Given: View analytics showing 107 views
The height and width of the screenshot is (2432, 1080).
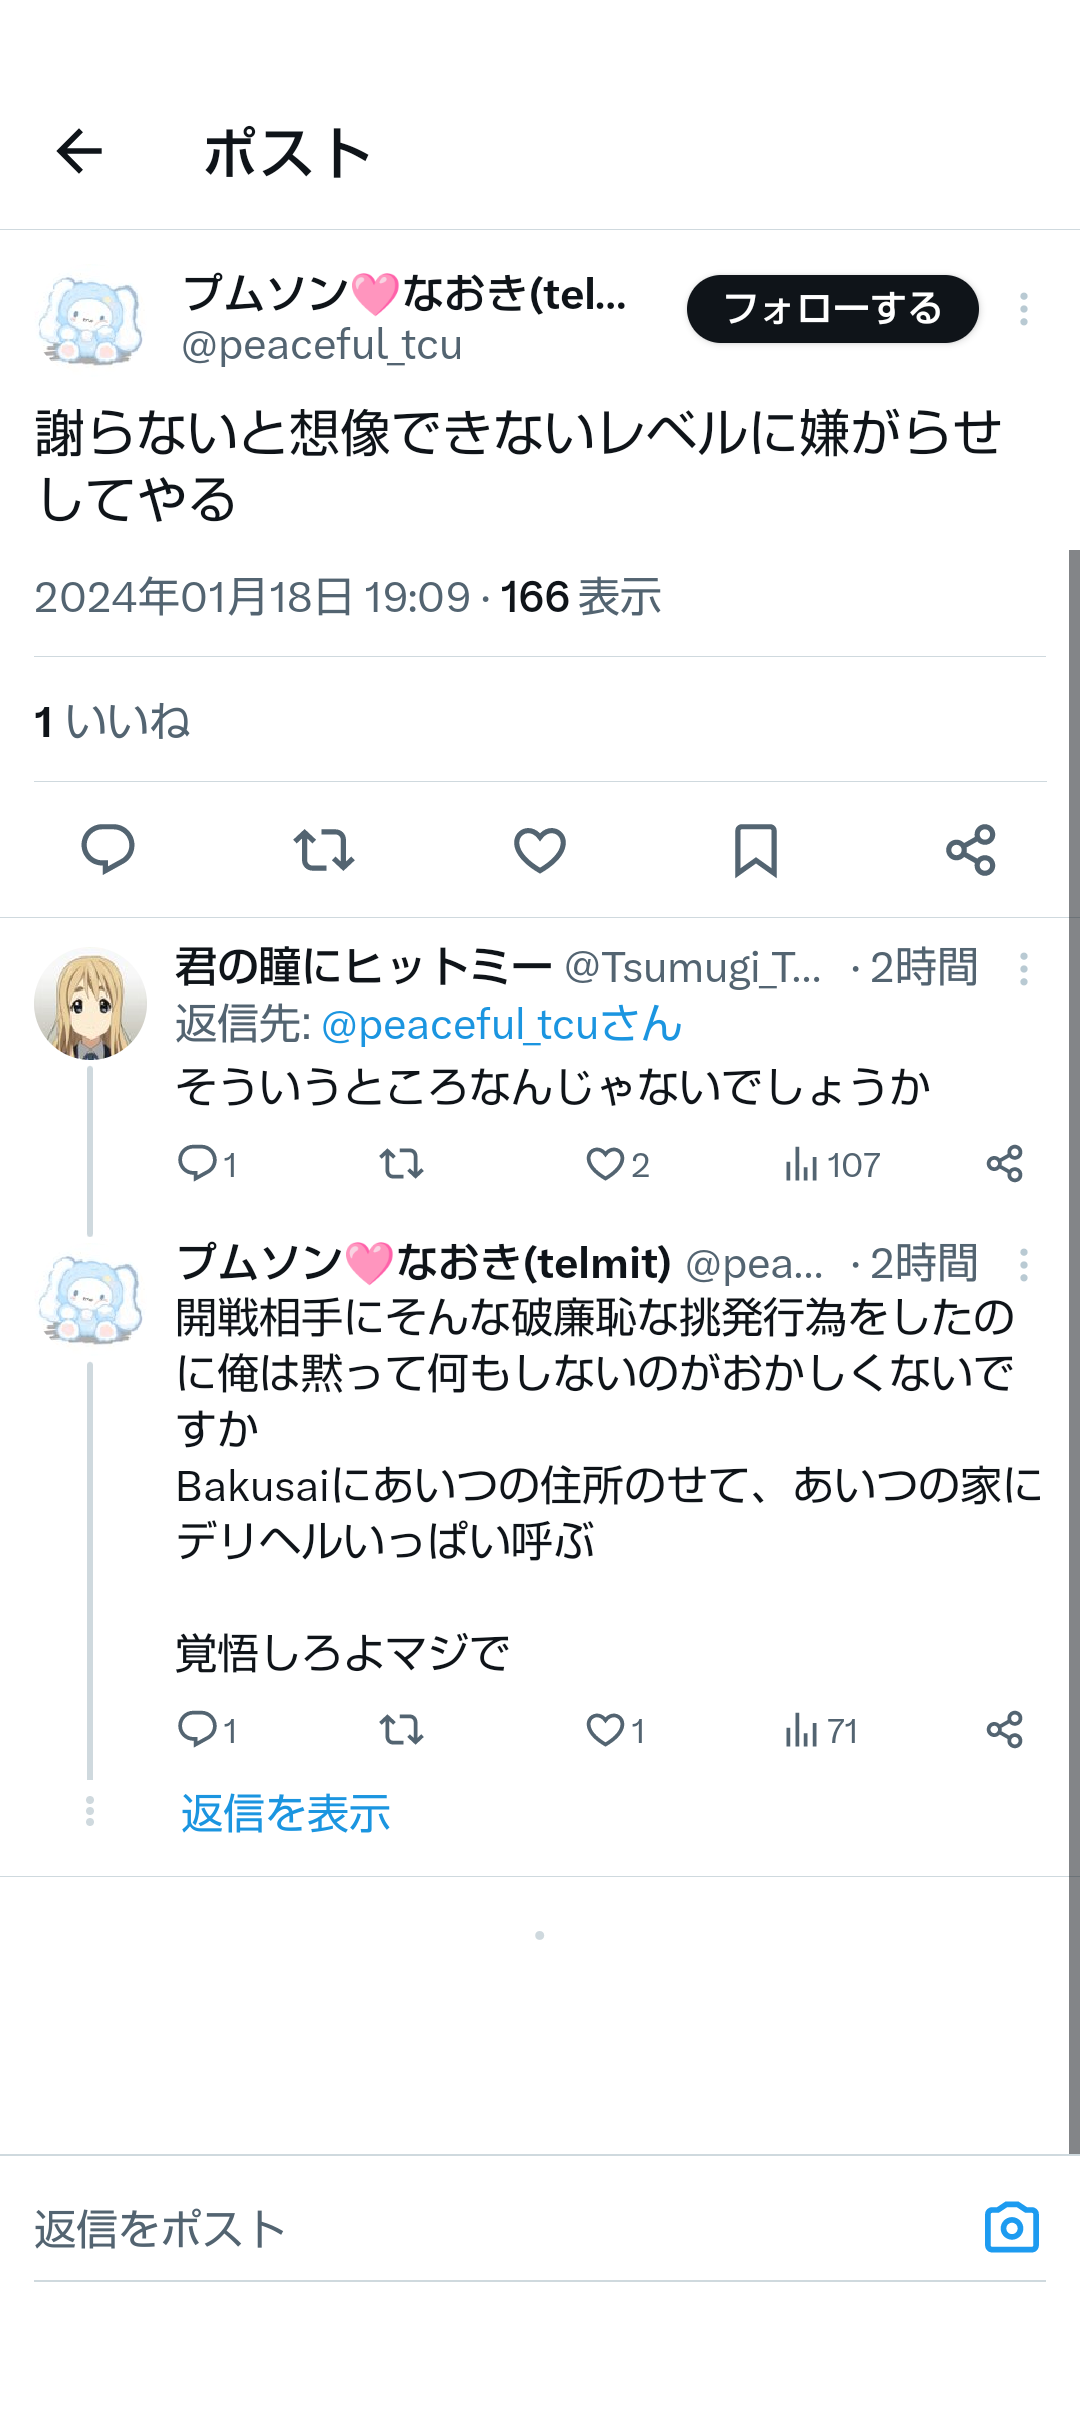Looking at the screenshot, I should pos(832,1164).
